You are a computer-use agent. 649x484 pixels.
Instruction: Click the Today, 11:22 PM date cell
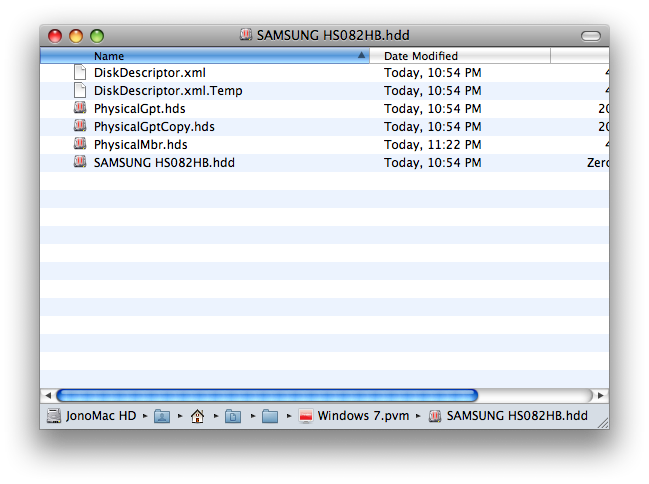click(x=433, y=144)
